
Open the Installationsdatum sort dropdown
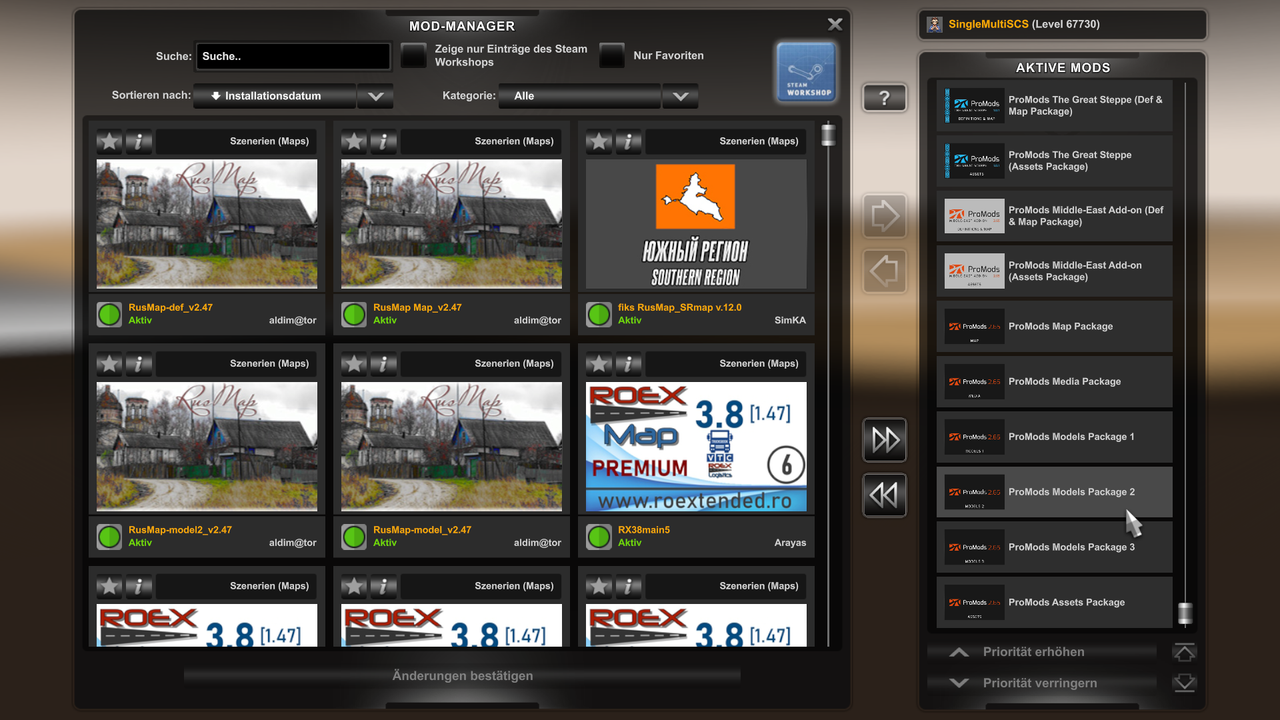(x=275, y=96)
